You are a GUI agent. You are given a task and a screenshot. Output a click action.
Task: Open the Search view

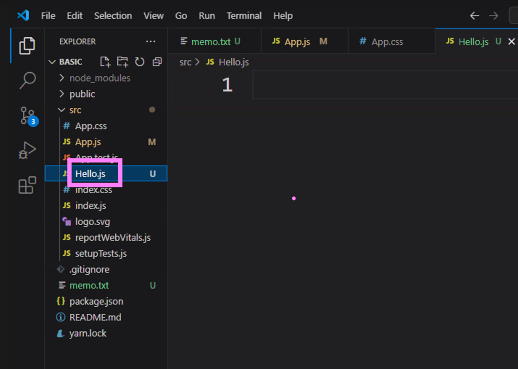tap(27, 80)
